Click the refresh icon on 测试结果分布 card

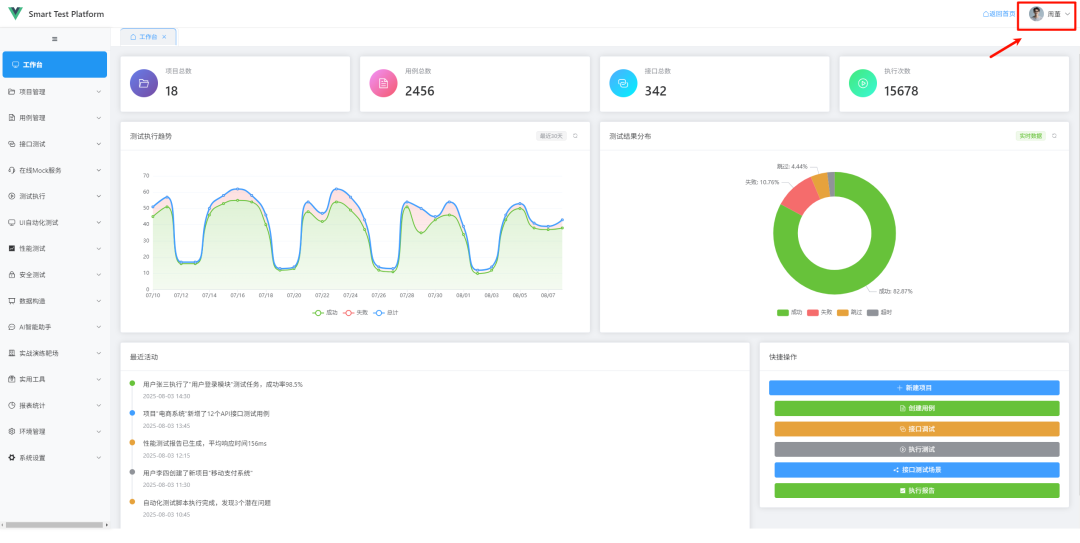click(1054, 136)
